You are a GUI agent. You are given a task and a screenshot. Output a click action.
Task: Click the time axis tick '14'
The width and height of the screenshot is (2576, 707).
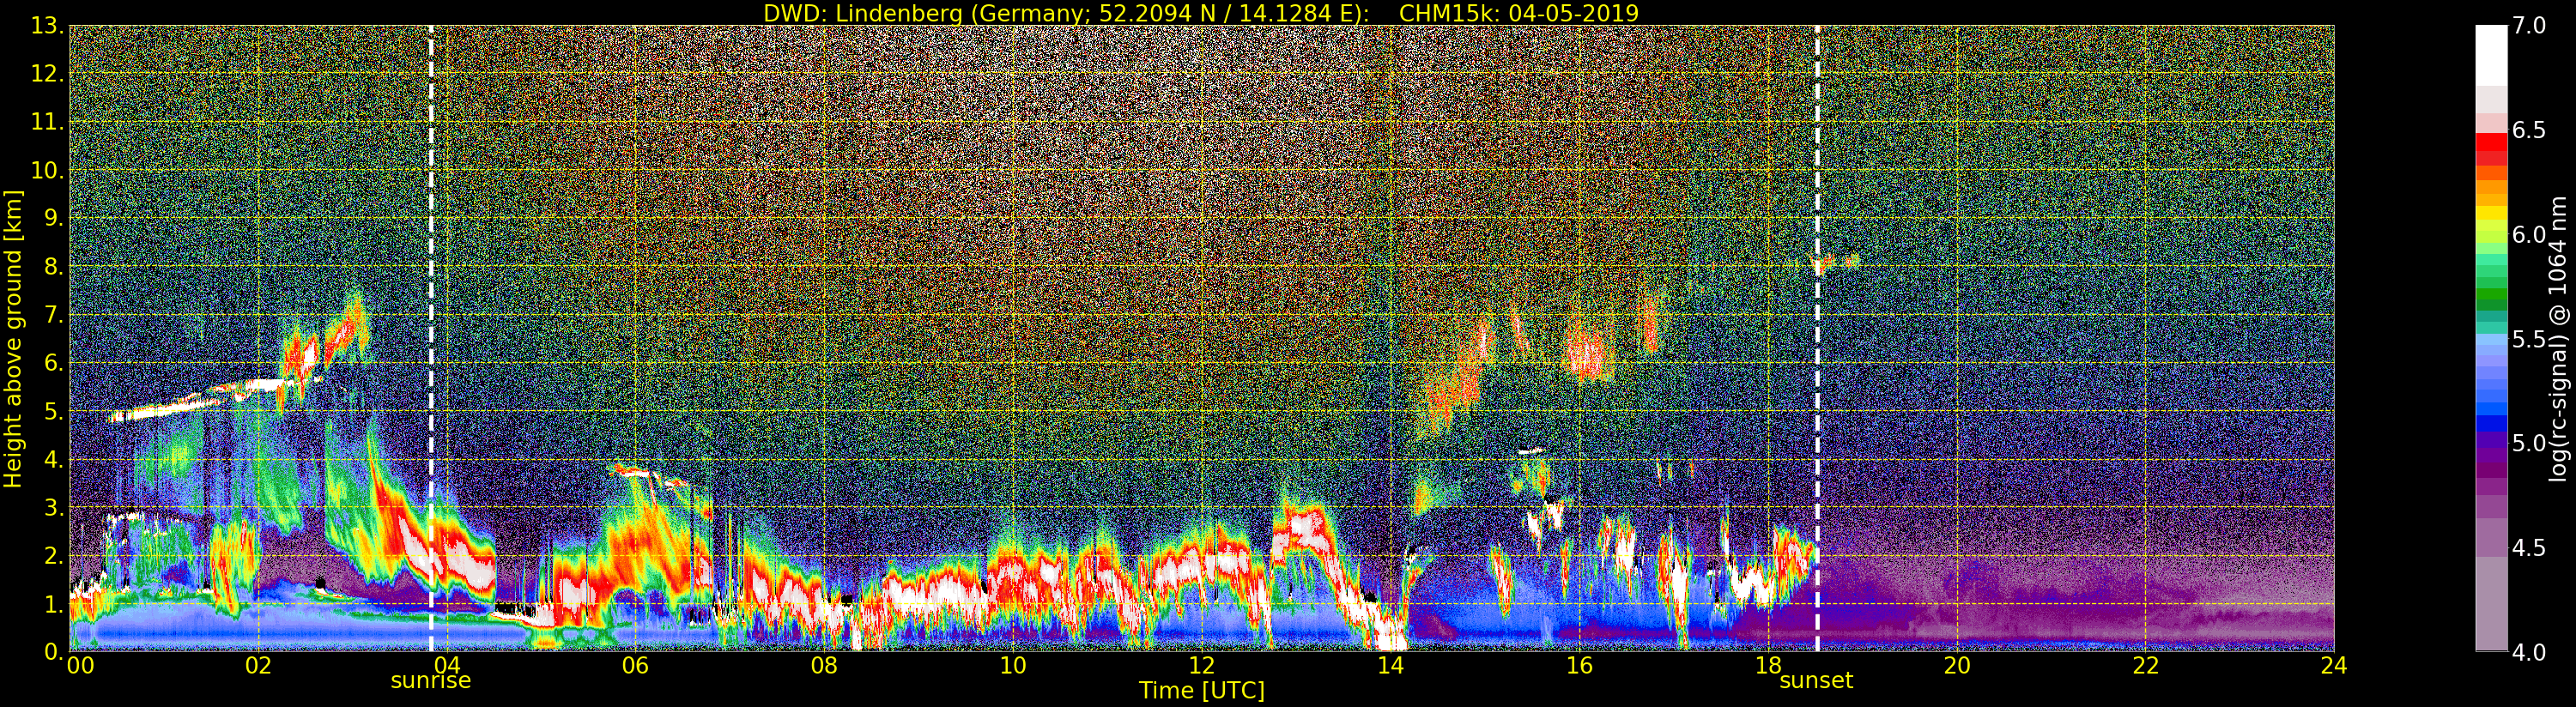(1390, 666)
